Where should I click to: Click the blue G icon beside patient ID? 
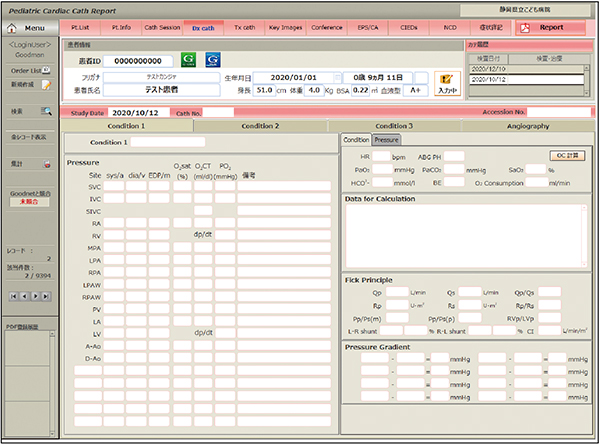pos(212,60)
